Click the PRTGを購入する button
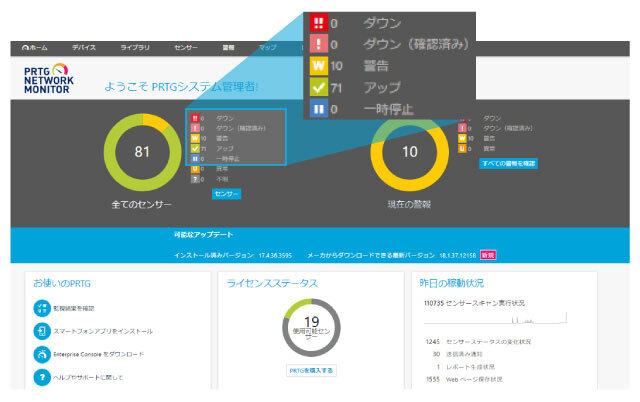Viewport: 640px width, 402px height. click(311, 370)
